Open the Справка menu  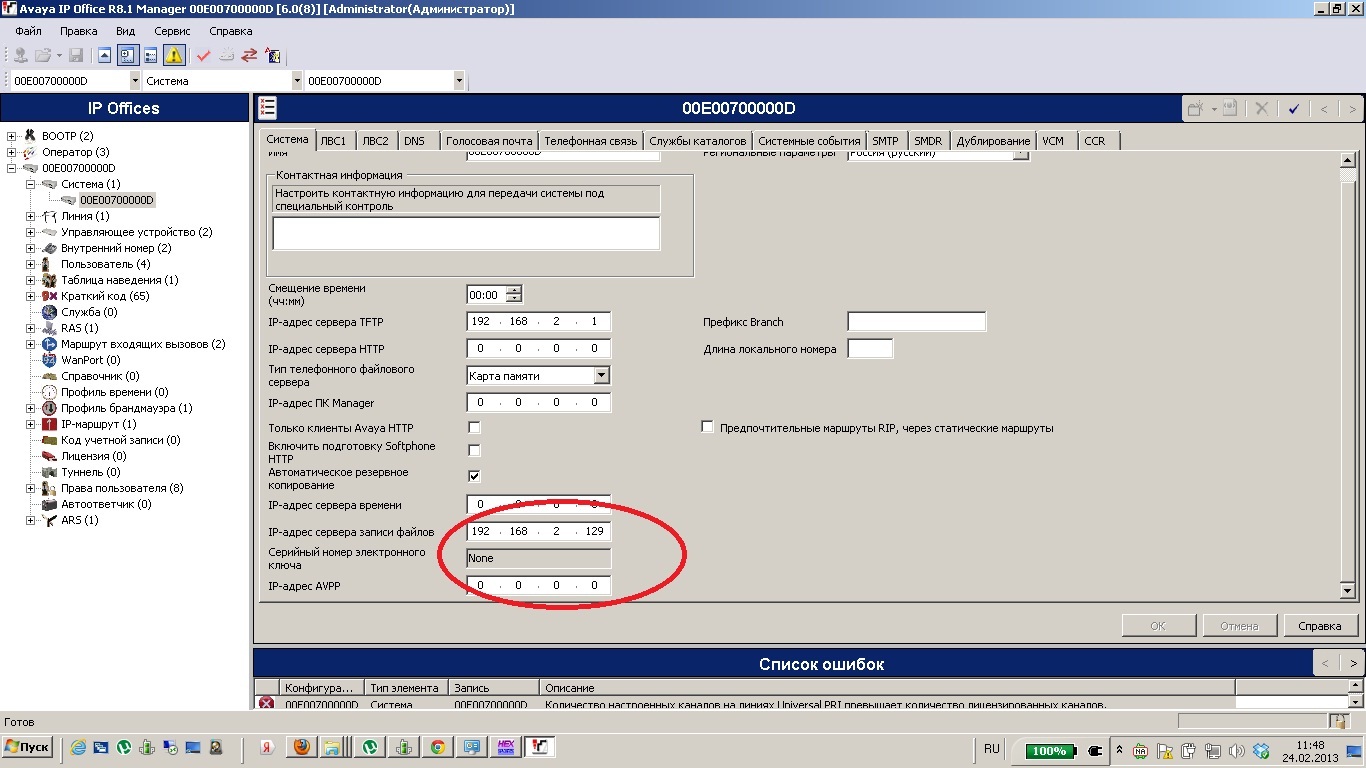(x=230, y=31)
